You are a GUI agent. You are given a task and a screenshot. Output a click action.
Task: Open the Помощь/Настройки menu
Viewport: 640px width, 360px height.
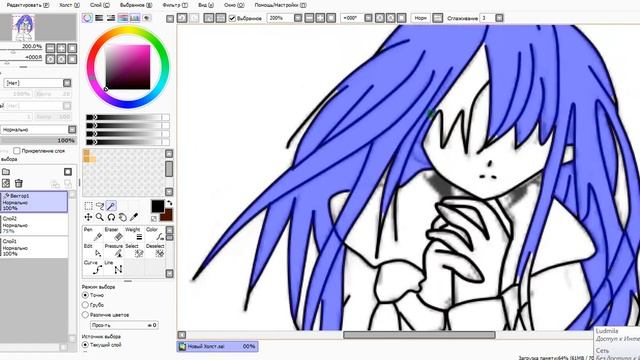(280, 5)
